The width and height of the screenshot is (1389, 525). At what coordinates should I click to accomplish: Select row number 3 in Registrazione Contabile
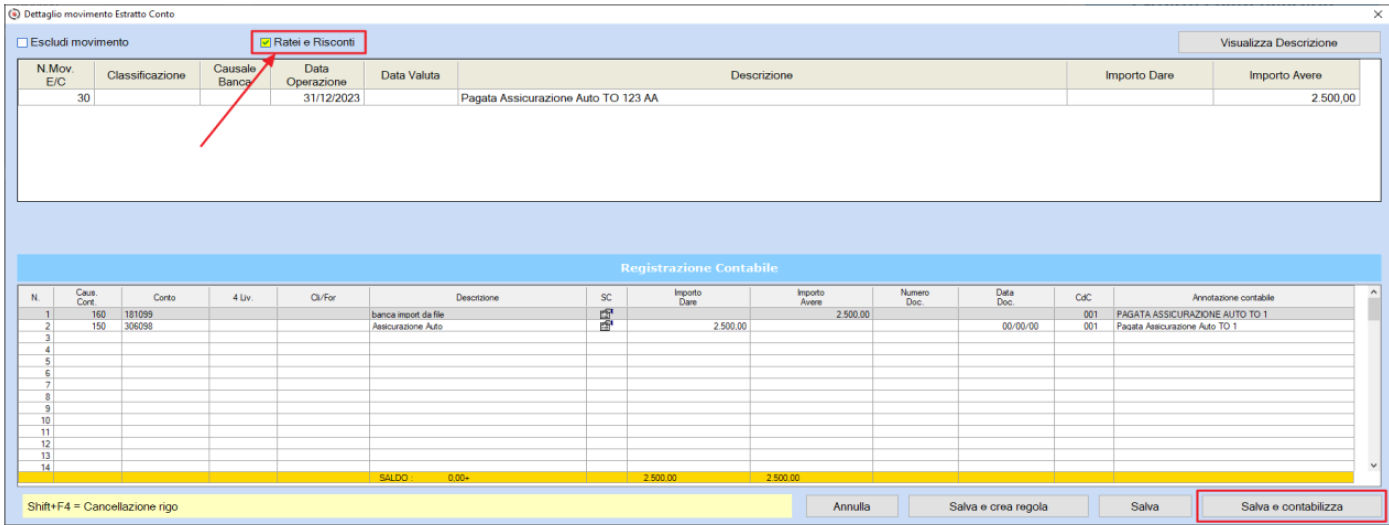tap(34, 338)
